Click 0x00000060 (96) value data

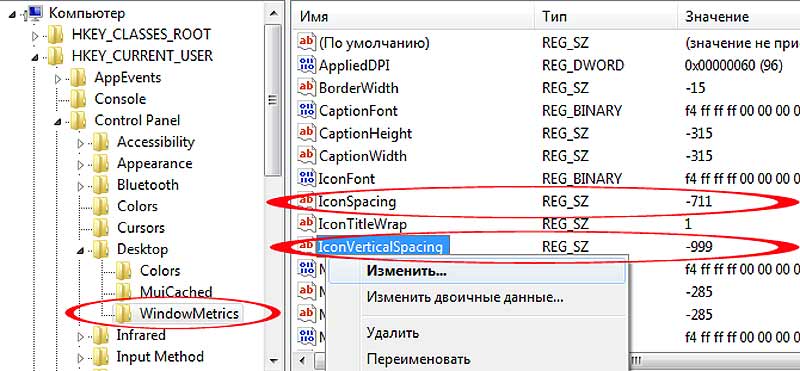pyautogui.click(x=734, y=65)
